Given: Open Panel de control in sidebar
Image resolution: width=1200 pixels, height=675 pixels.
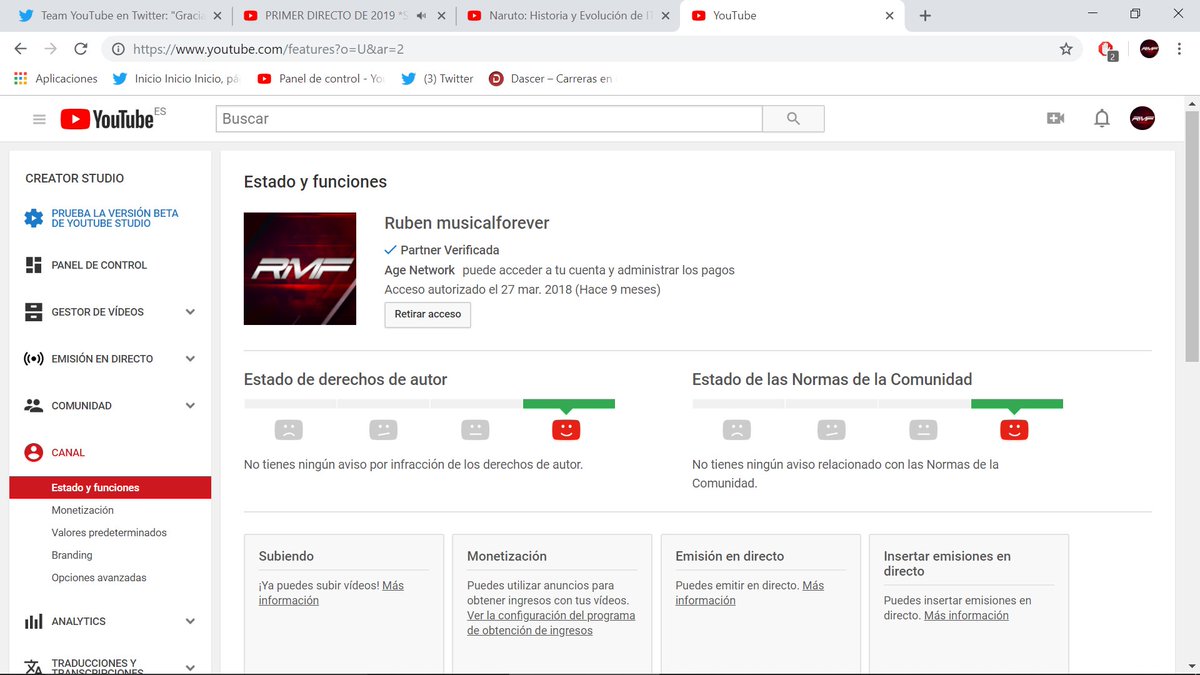Looking at the screenshot, I should coord(99,265).
